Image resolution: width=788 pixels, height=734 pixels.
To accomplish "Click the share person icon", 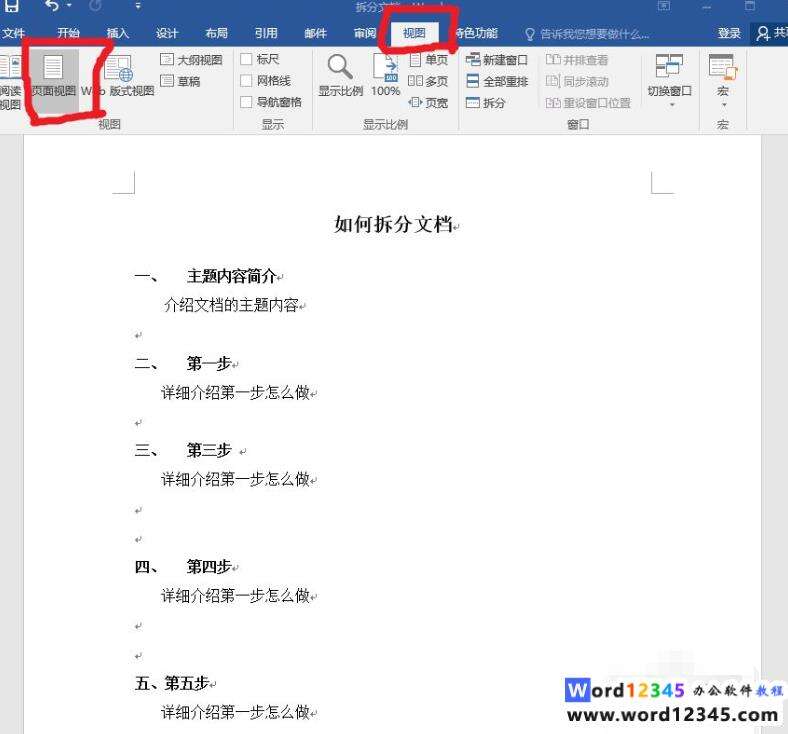I will coord(763,34).
